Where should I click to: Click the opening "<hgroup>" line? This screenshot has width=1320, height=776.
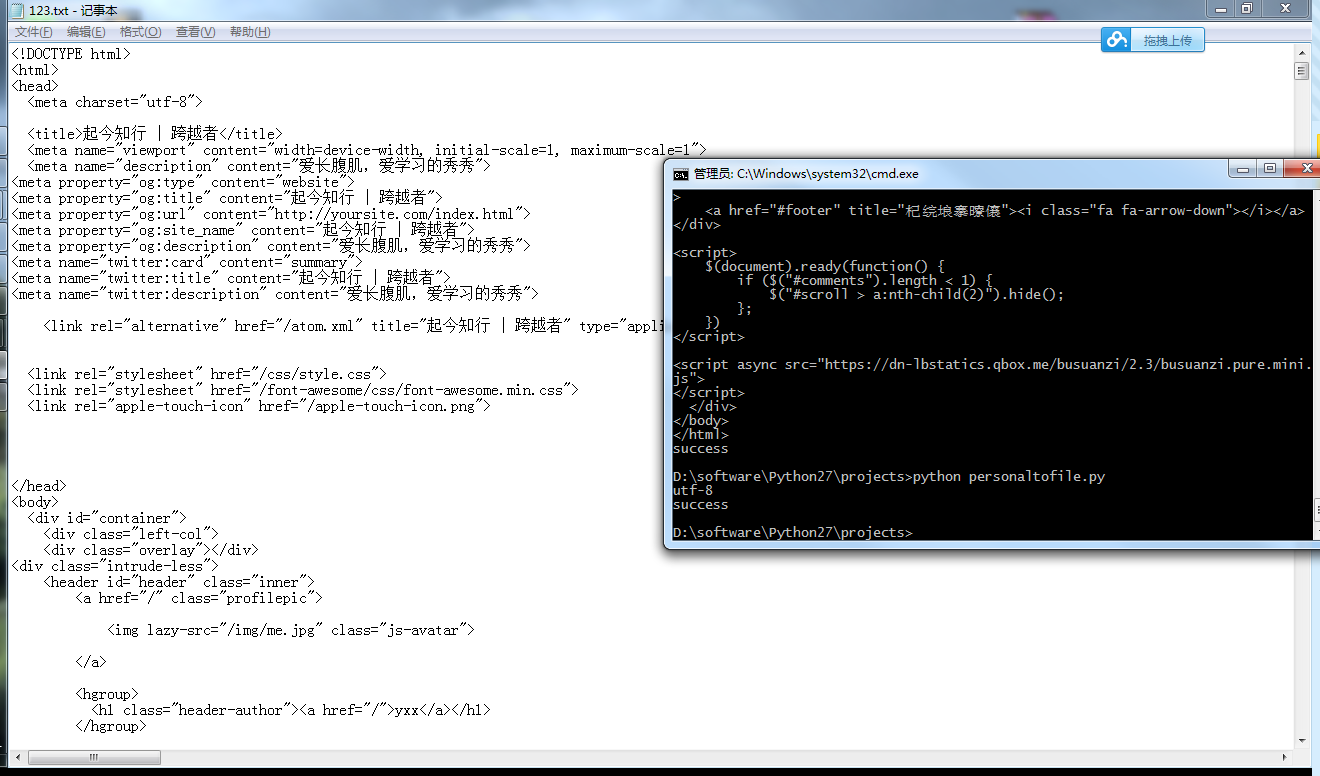(x=107, y=694)
